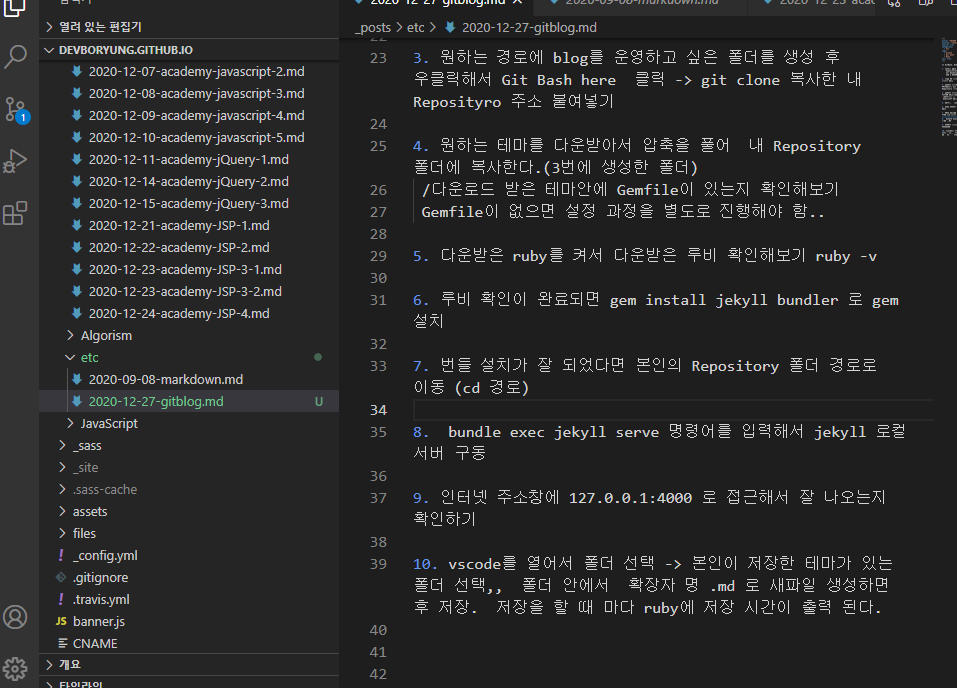Collapse the etc folder
Viewport: 957px width, 688px height.
189,357
